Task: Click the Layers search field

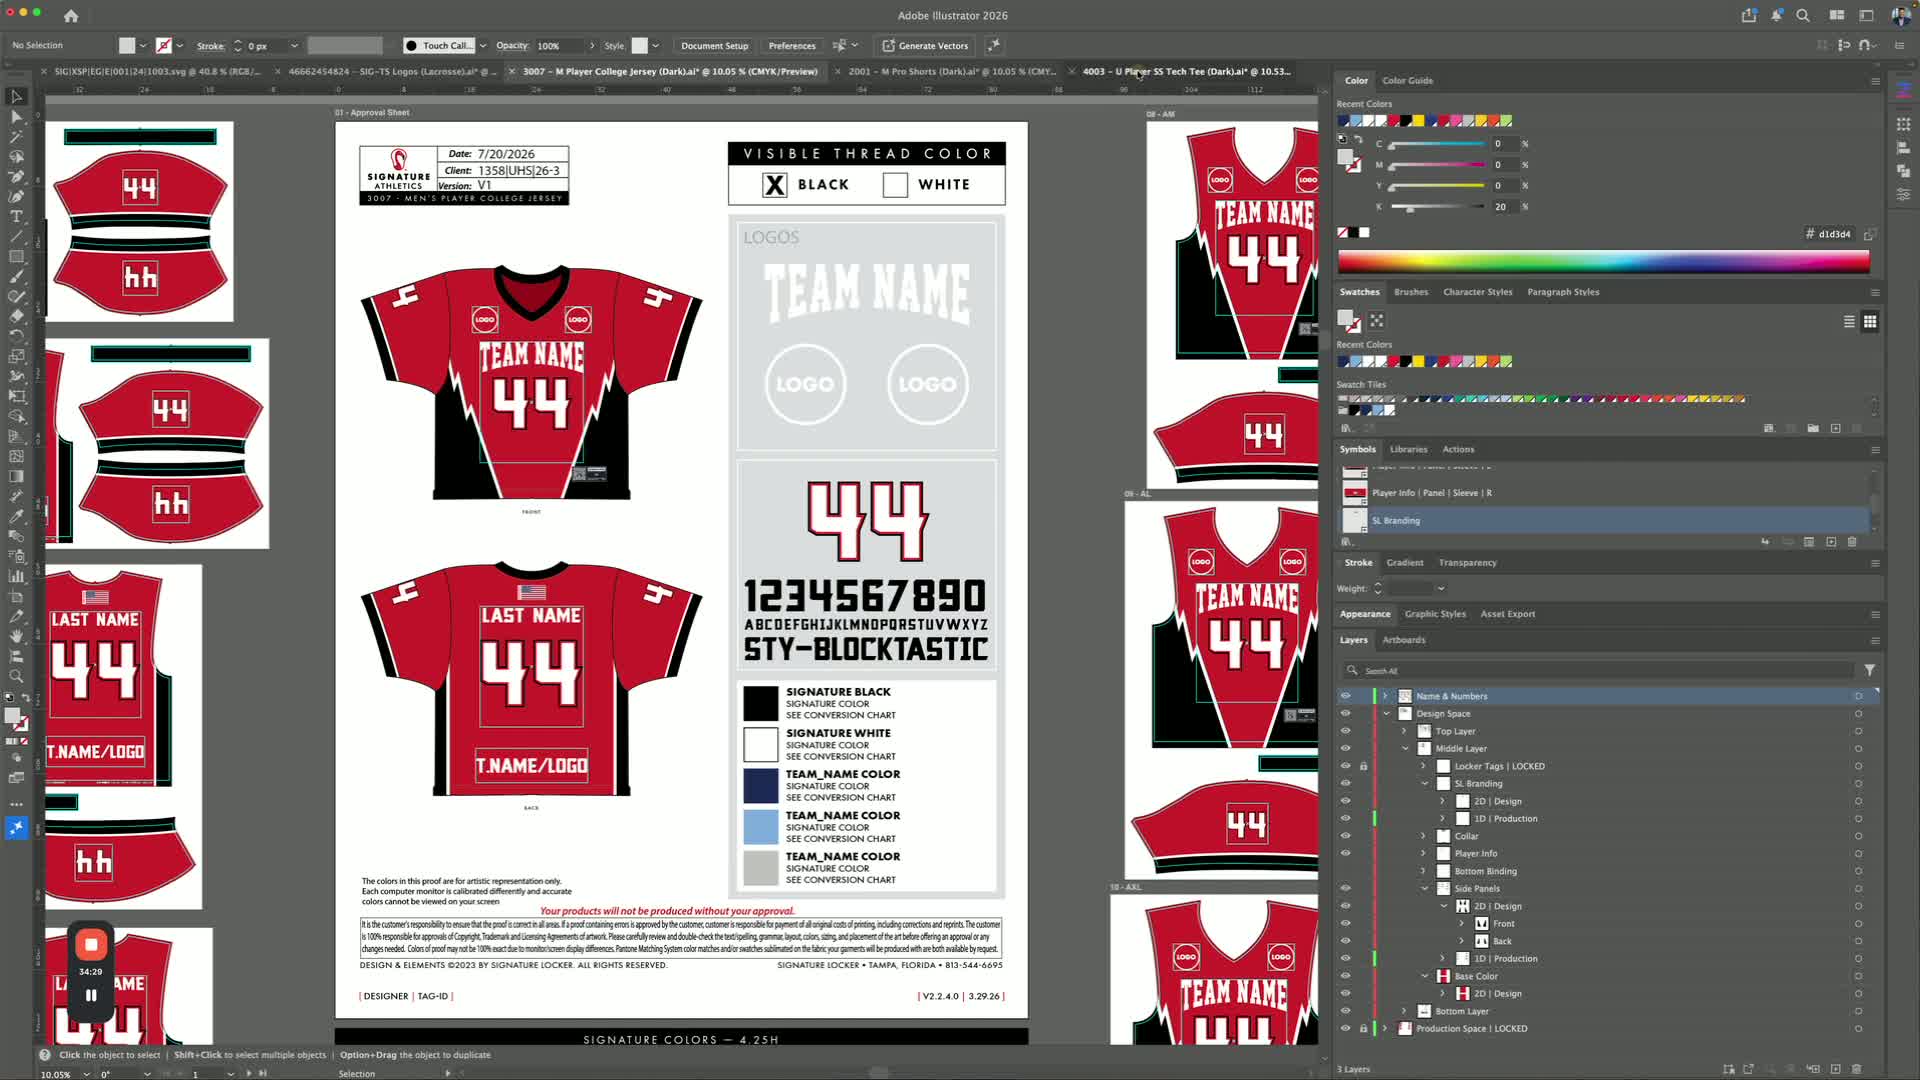Action: 1600,670
